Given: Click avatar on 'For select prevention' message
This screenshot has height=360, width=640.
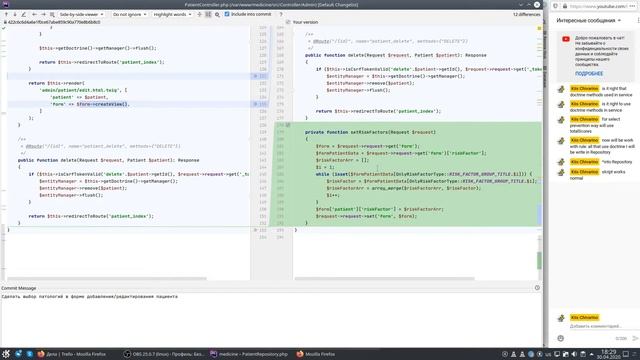Looking at the screenshot, I should pos(562,120).
